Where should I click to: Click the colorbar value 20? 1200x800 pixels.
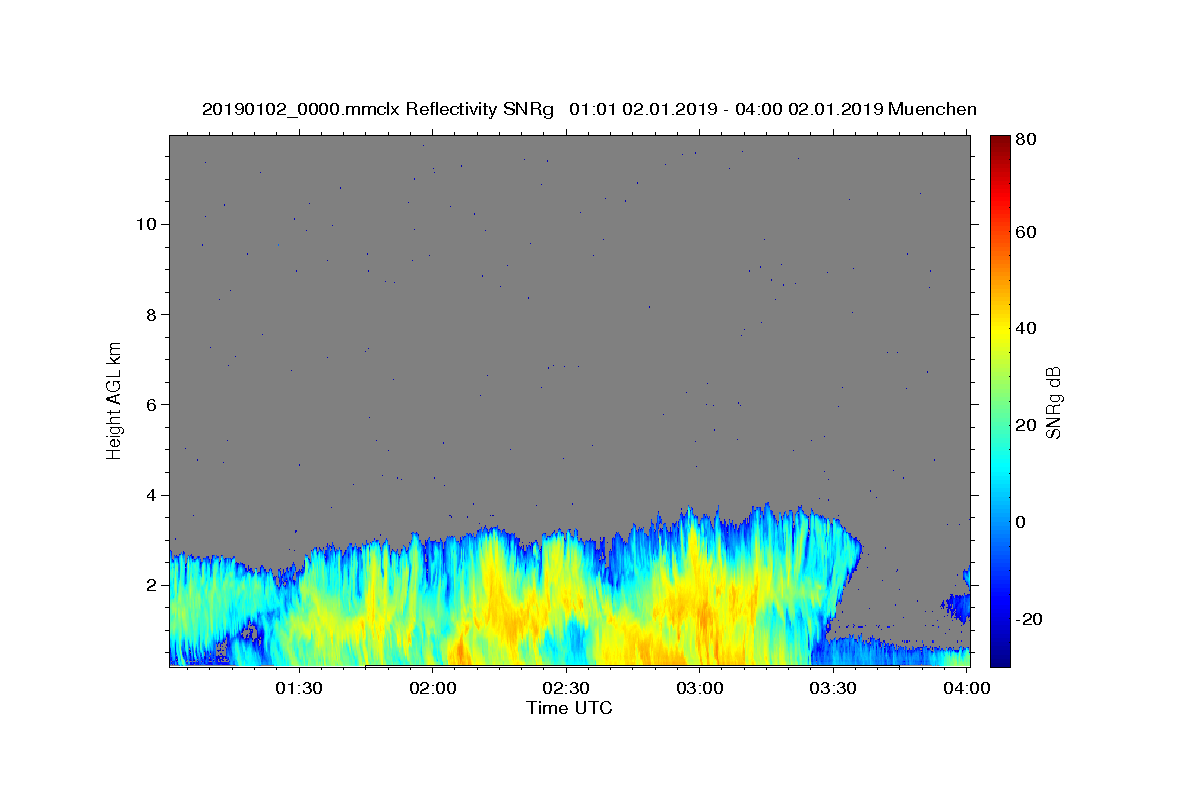[x=1025, y=425]
